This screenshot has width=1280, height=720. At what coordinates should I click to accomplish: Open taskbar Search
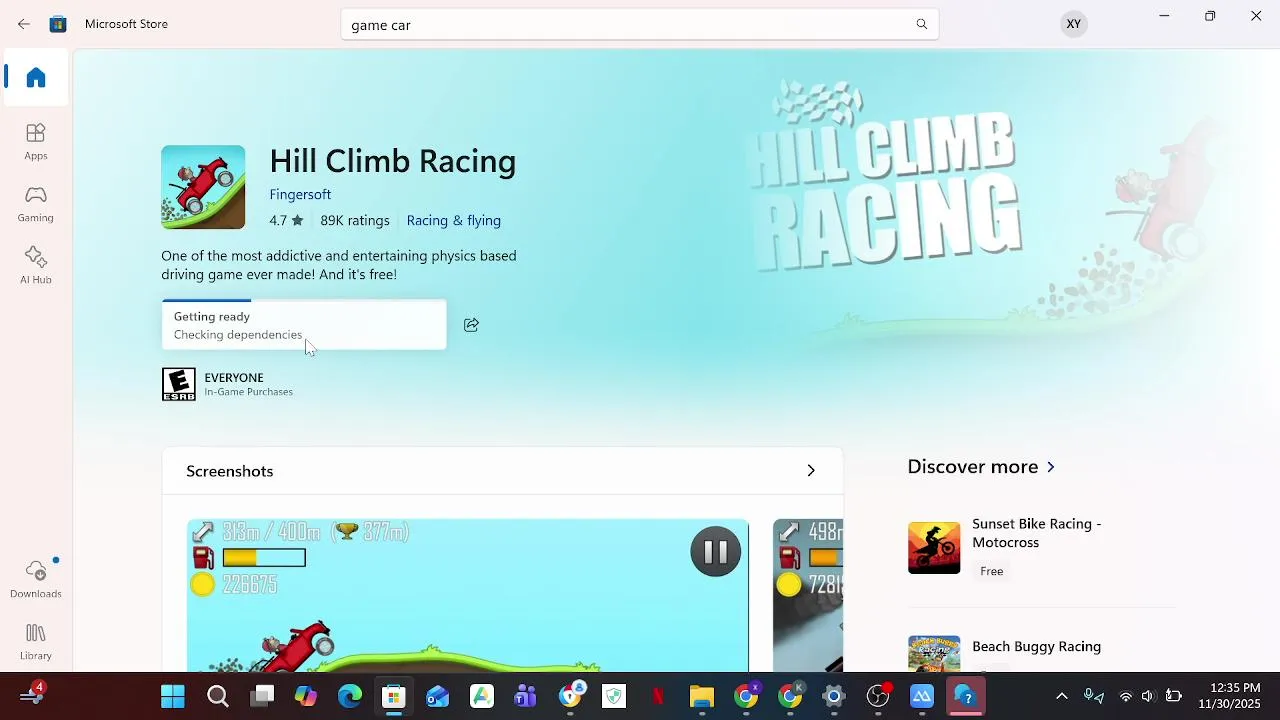[218, 696]
